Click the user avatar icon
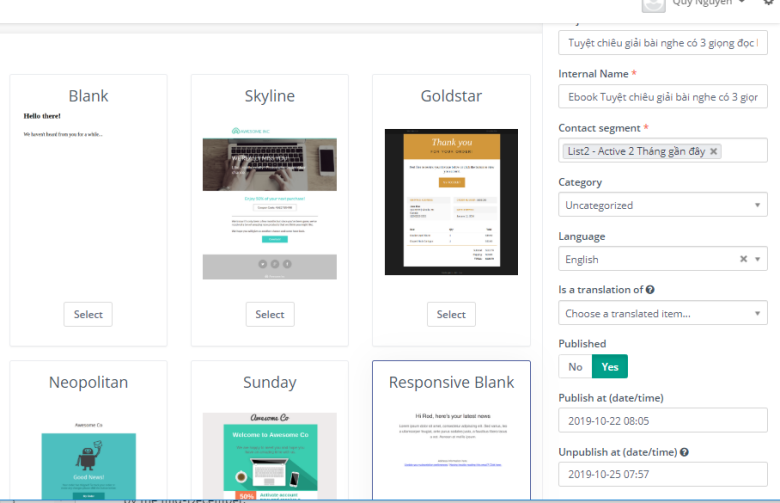The width and height of the screenshot is (780, 503). [654, 5]
